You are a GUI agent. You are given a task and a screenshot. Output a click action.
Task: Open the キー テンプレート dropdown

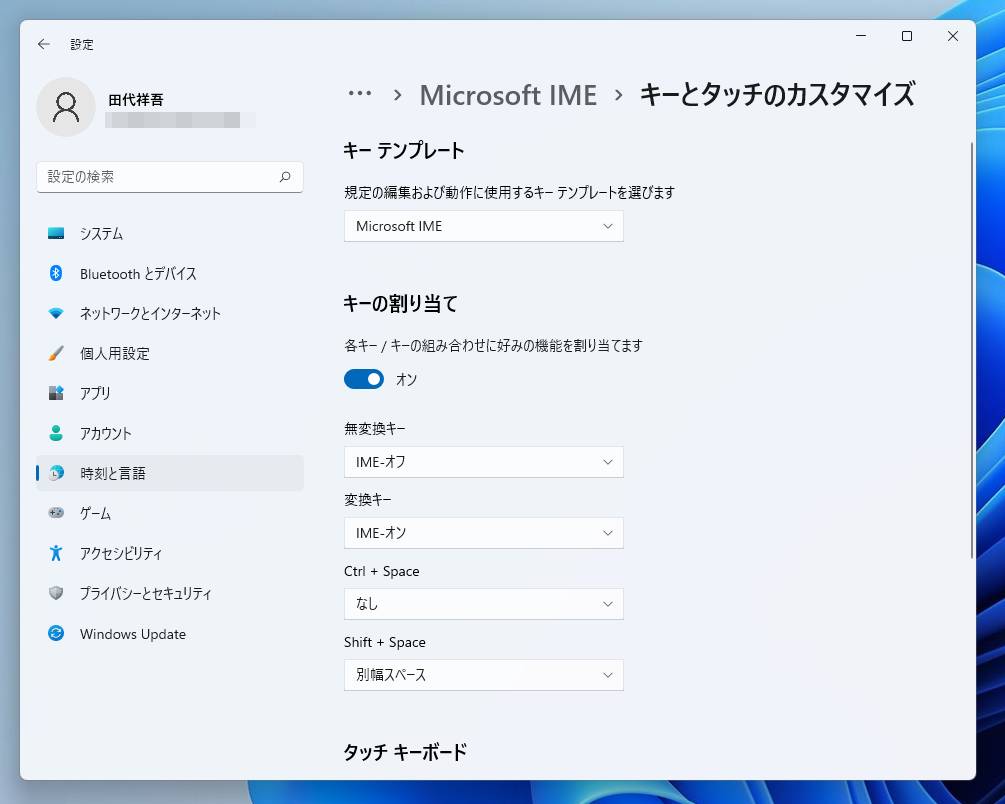[x=483, y=226]
